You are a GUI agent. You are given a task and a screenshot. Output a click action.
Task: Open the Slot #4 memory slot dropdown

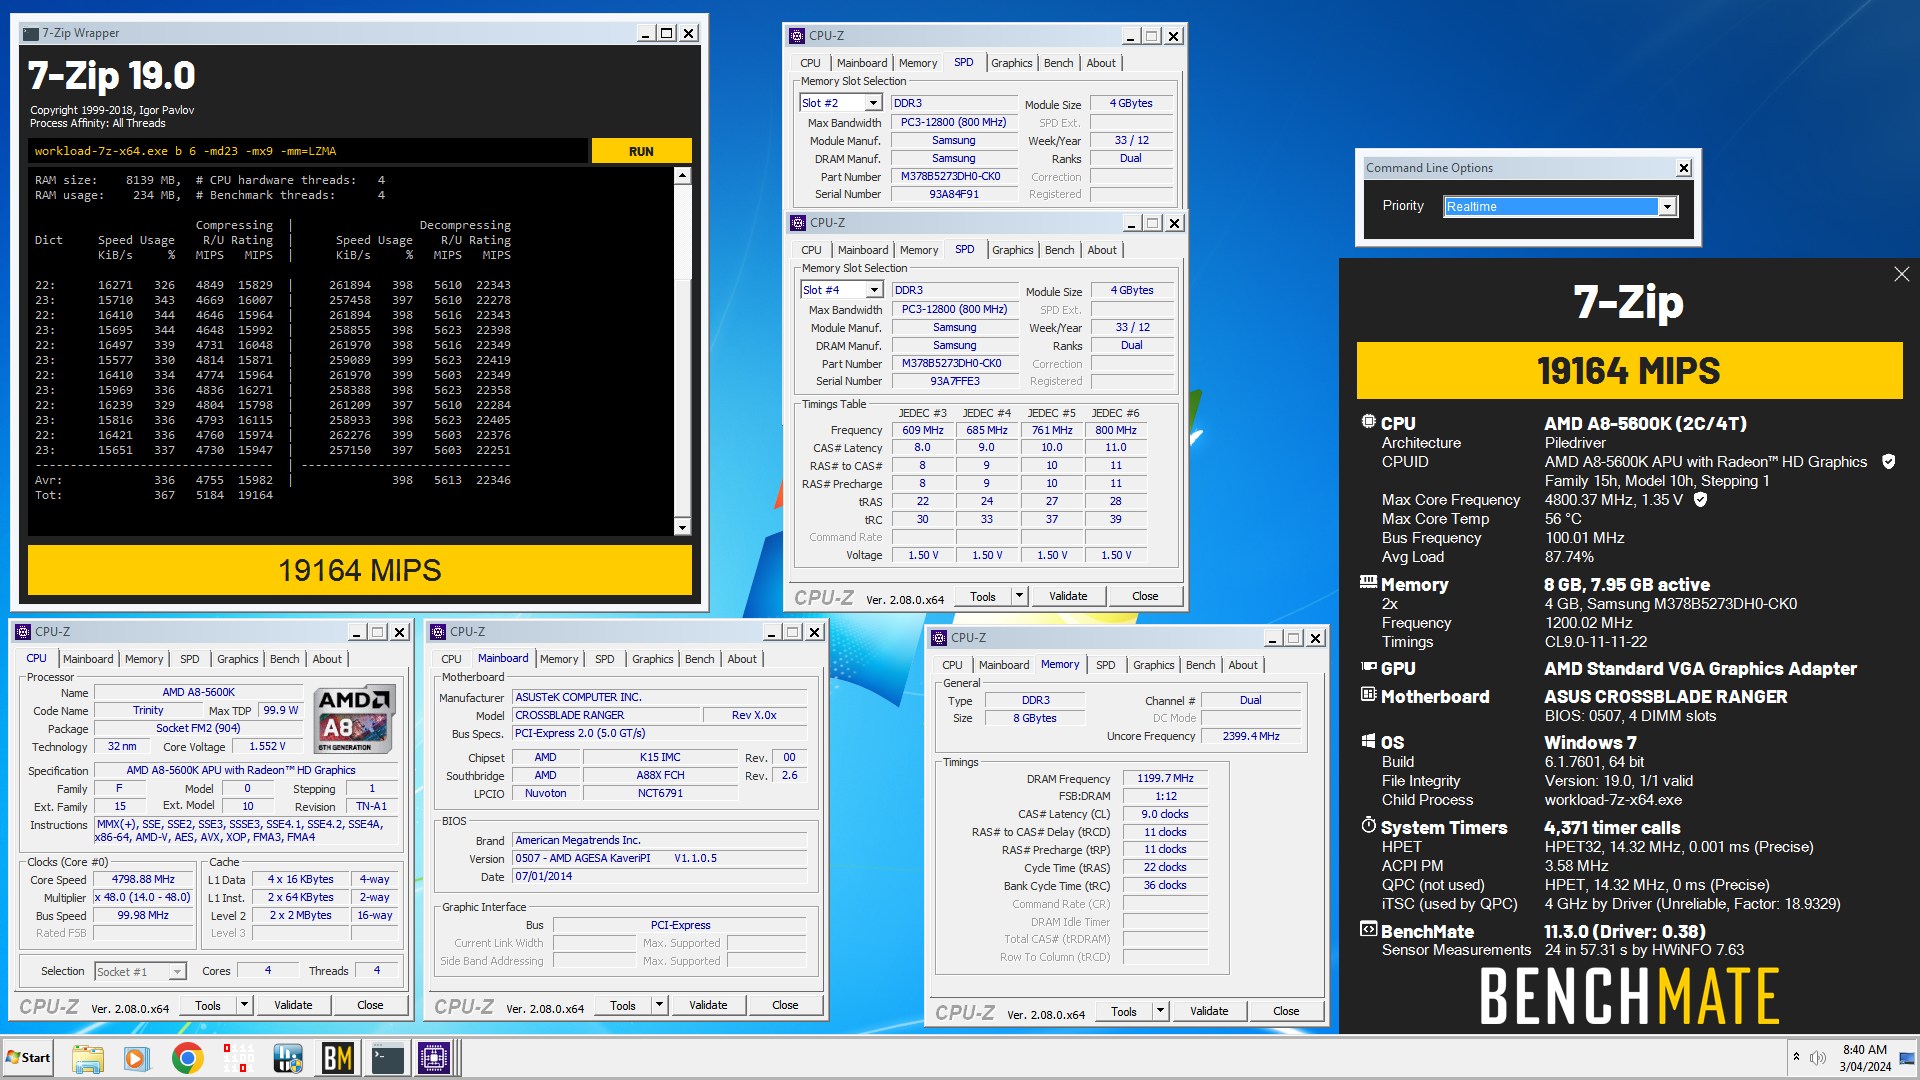(x=874, y=290)
